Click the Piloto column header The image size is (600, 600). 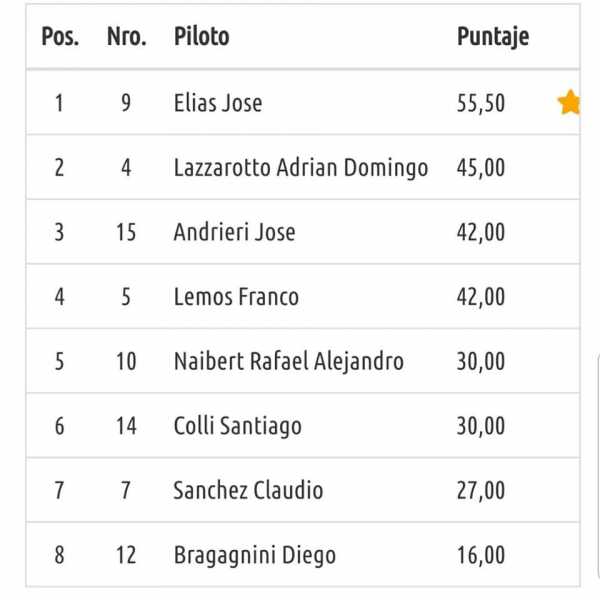click(201, 37)
